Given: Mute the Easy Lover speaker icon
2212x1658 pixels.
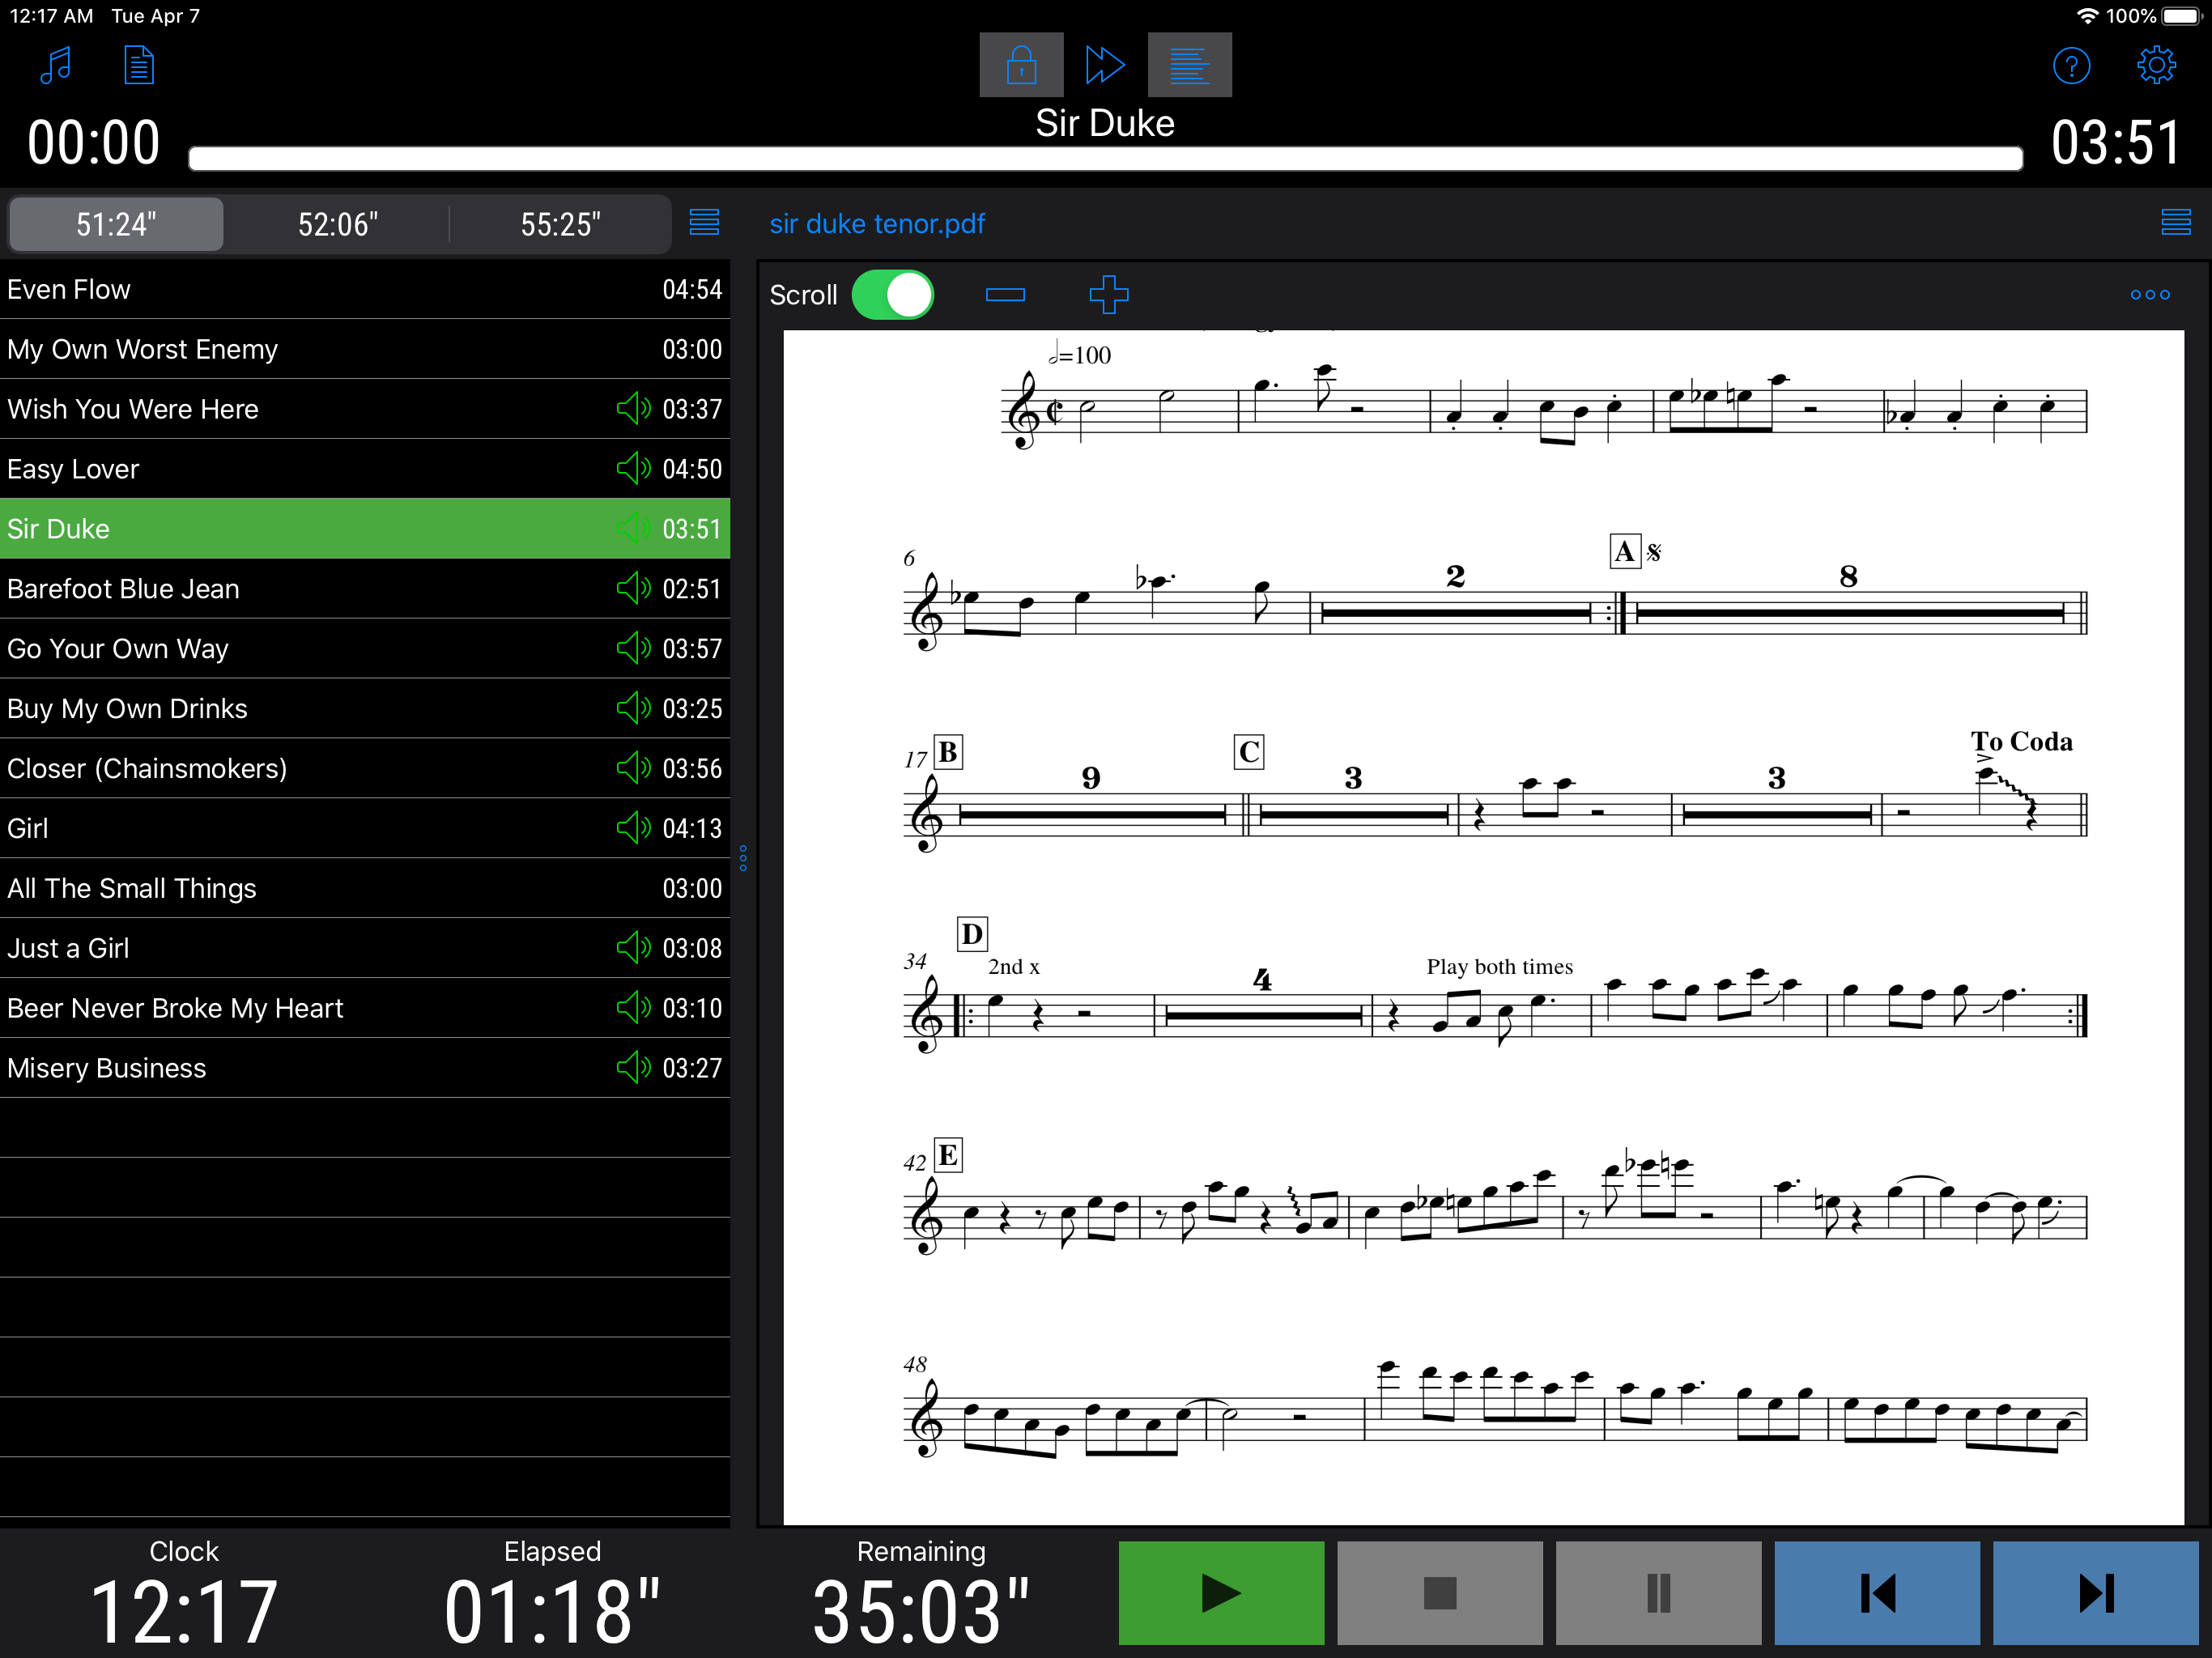Looking at the screenshot, I should point(633,469).
